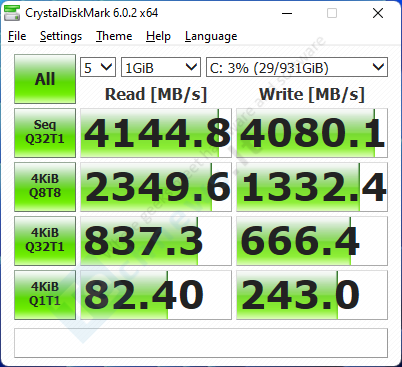The height and width of the screenshot is (367, 402).
Task: Click the Seq read result 4144.8
Action: coord(156,133)
